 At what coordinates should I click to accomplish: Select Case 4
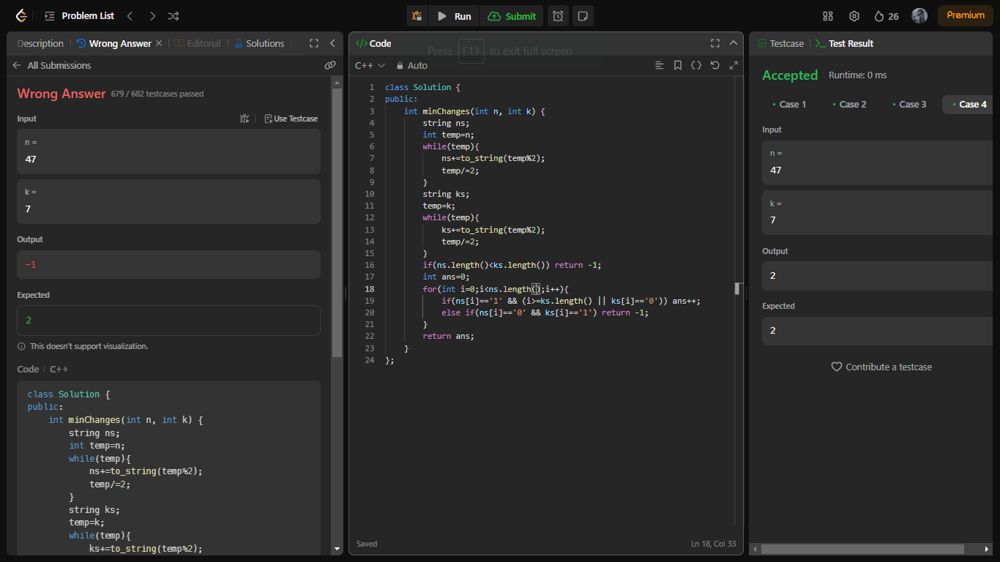[969, 104]
